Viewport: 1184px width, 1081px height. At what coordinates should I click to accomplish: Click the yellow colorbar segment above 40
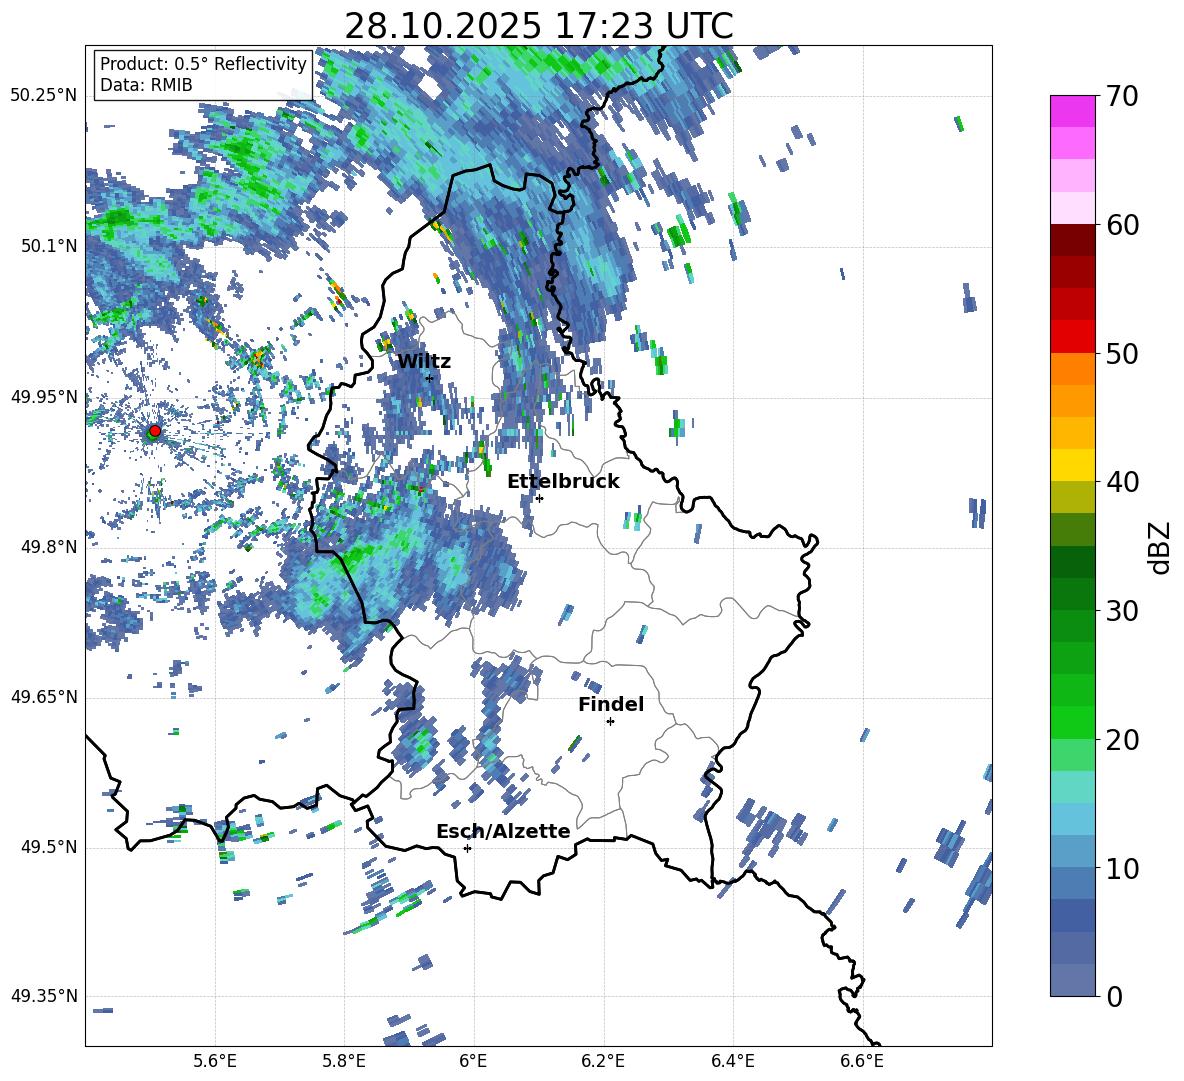(1073, 465)
